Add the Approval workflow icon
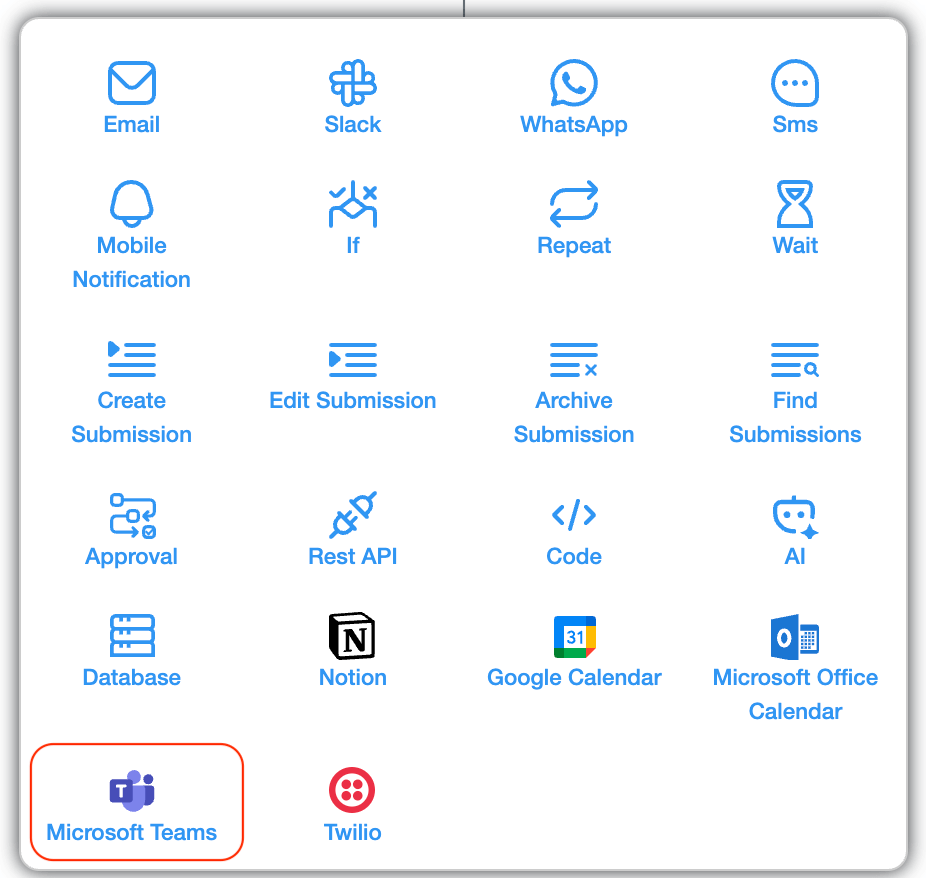 pyautogui.click(x=133, y=515)
